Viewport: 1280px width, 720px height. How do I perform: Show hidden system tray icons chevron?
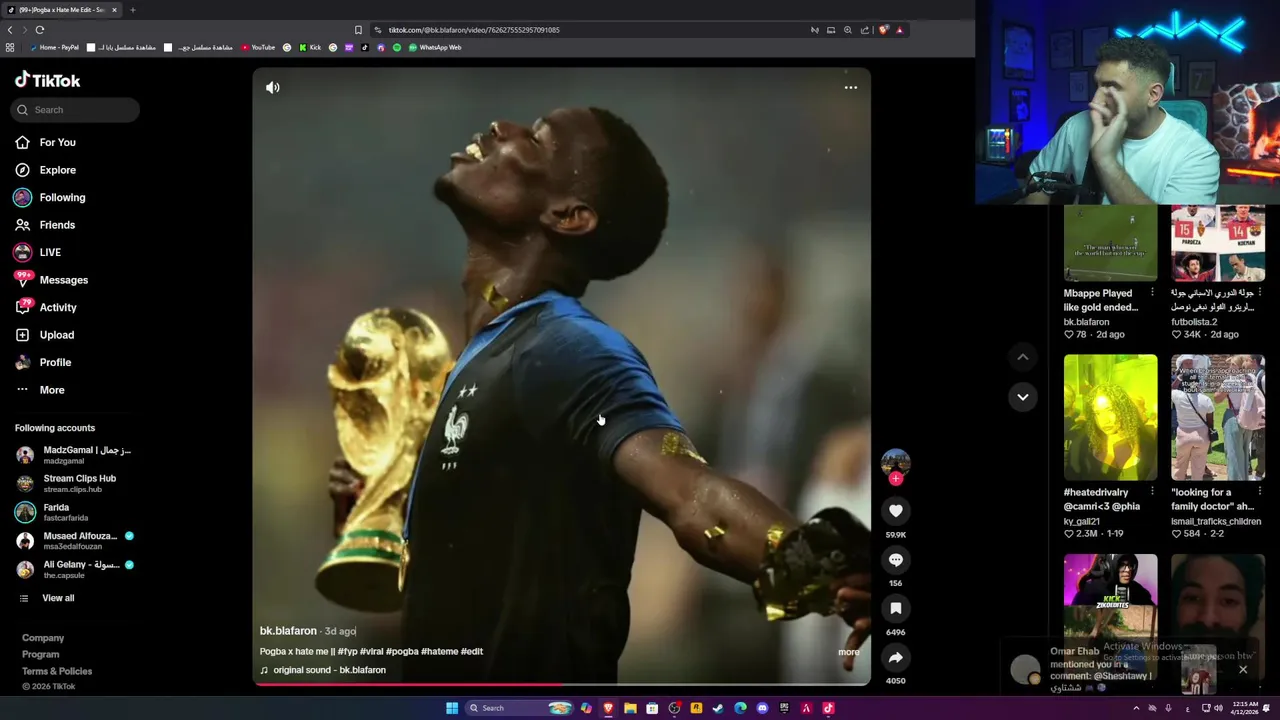(1136, 708)
